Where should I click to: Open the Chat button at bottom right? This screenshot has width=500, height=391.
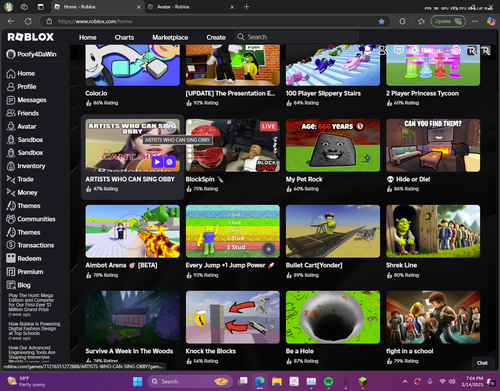[x=482, y=363]
